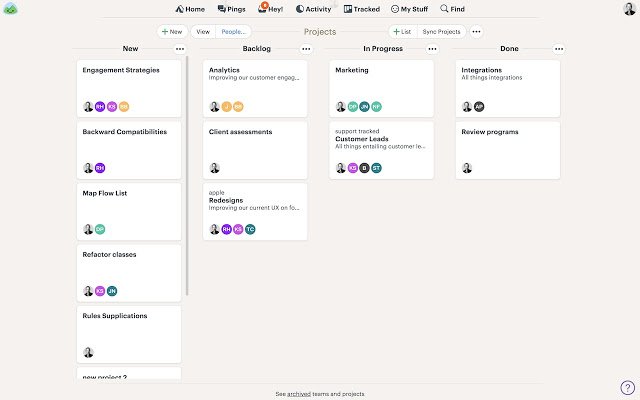Screen dimensions: 640x400
Task: Open the archived teams and projects link
Action: [299, 394]
